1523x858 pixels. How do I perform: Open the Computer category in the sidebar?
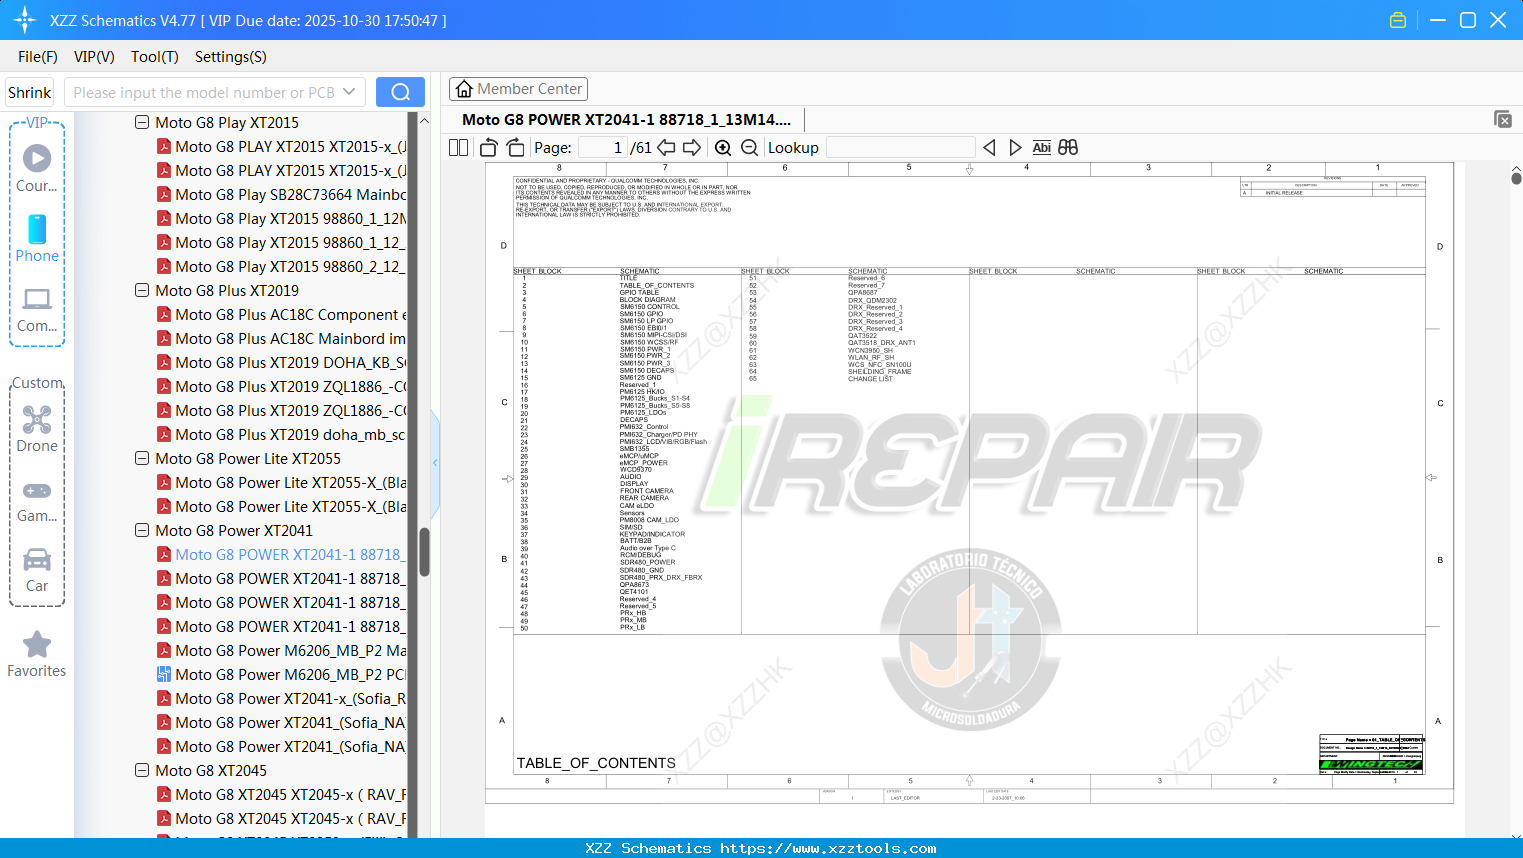point(37,309)
